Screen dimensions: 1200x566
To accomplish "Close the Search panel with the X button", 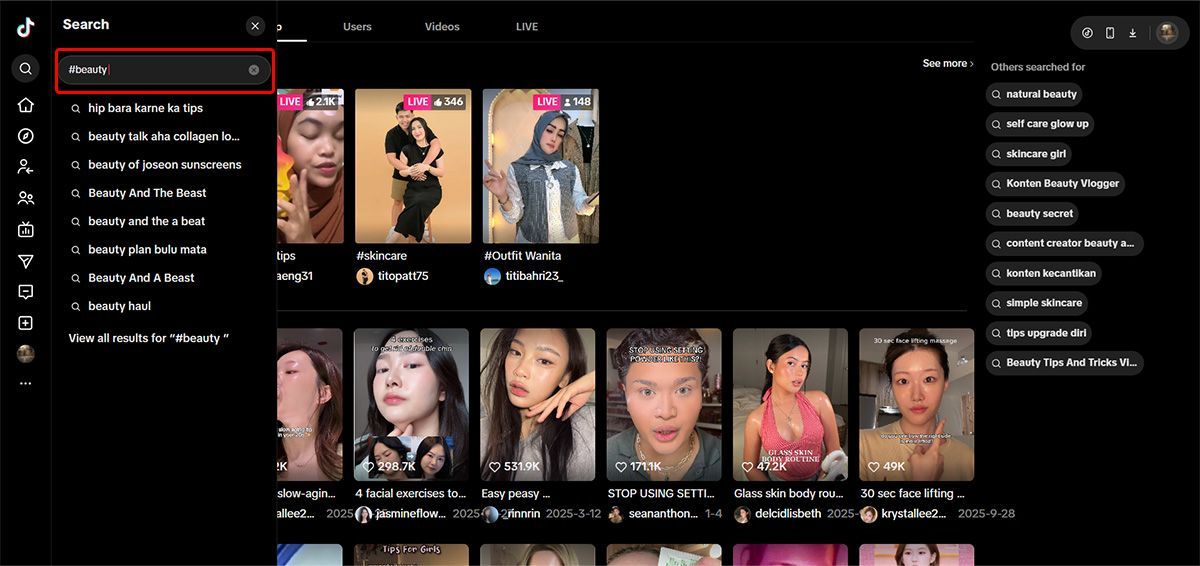I will (255, 26).
